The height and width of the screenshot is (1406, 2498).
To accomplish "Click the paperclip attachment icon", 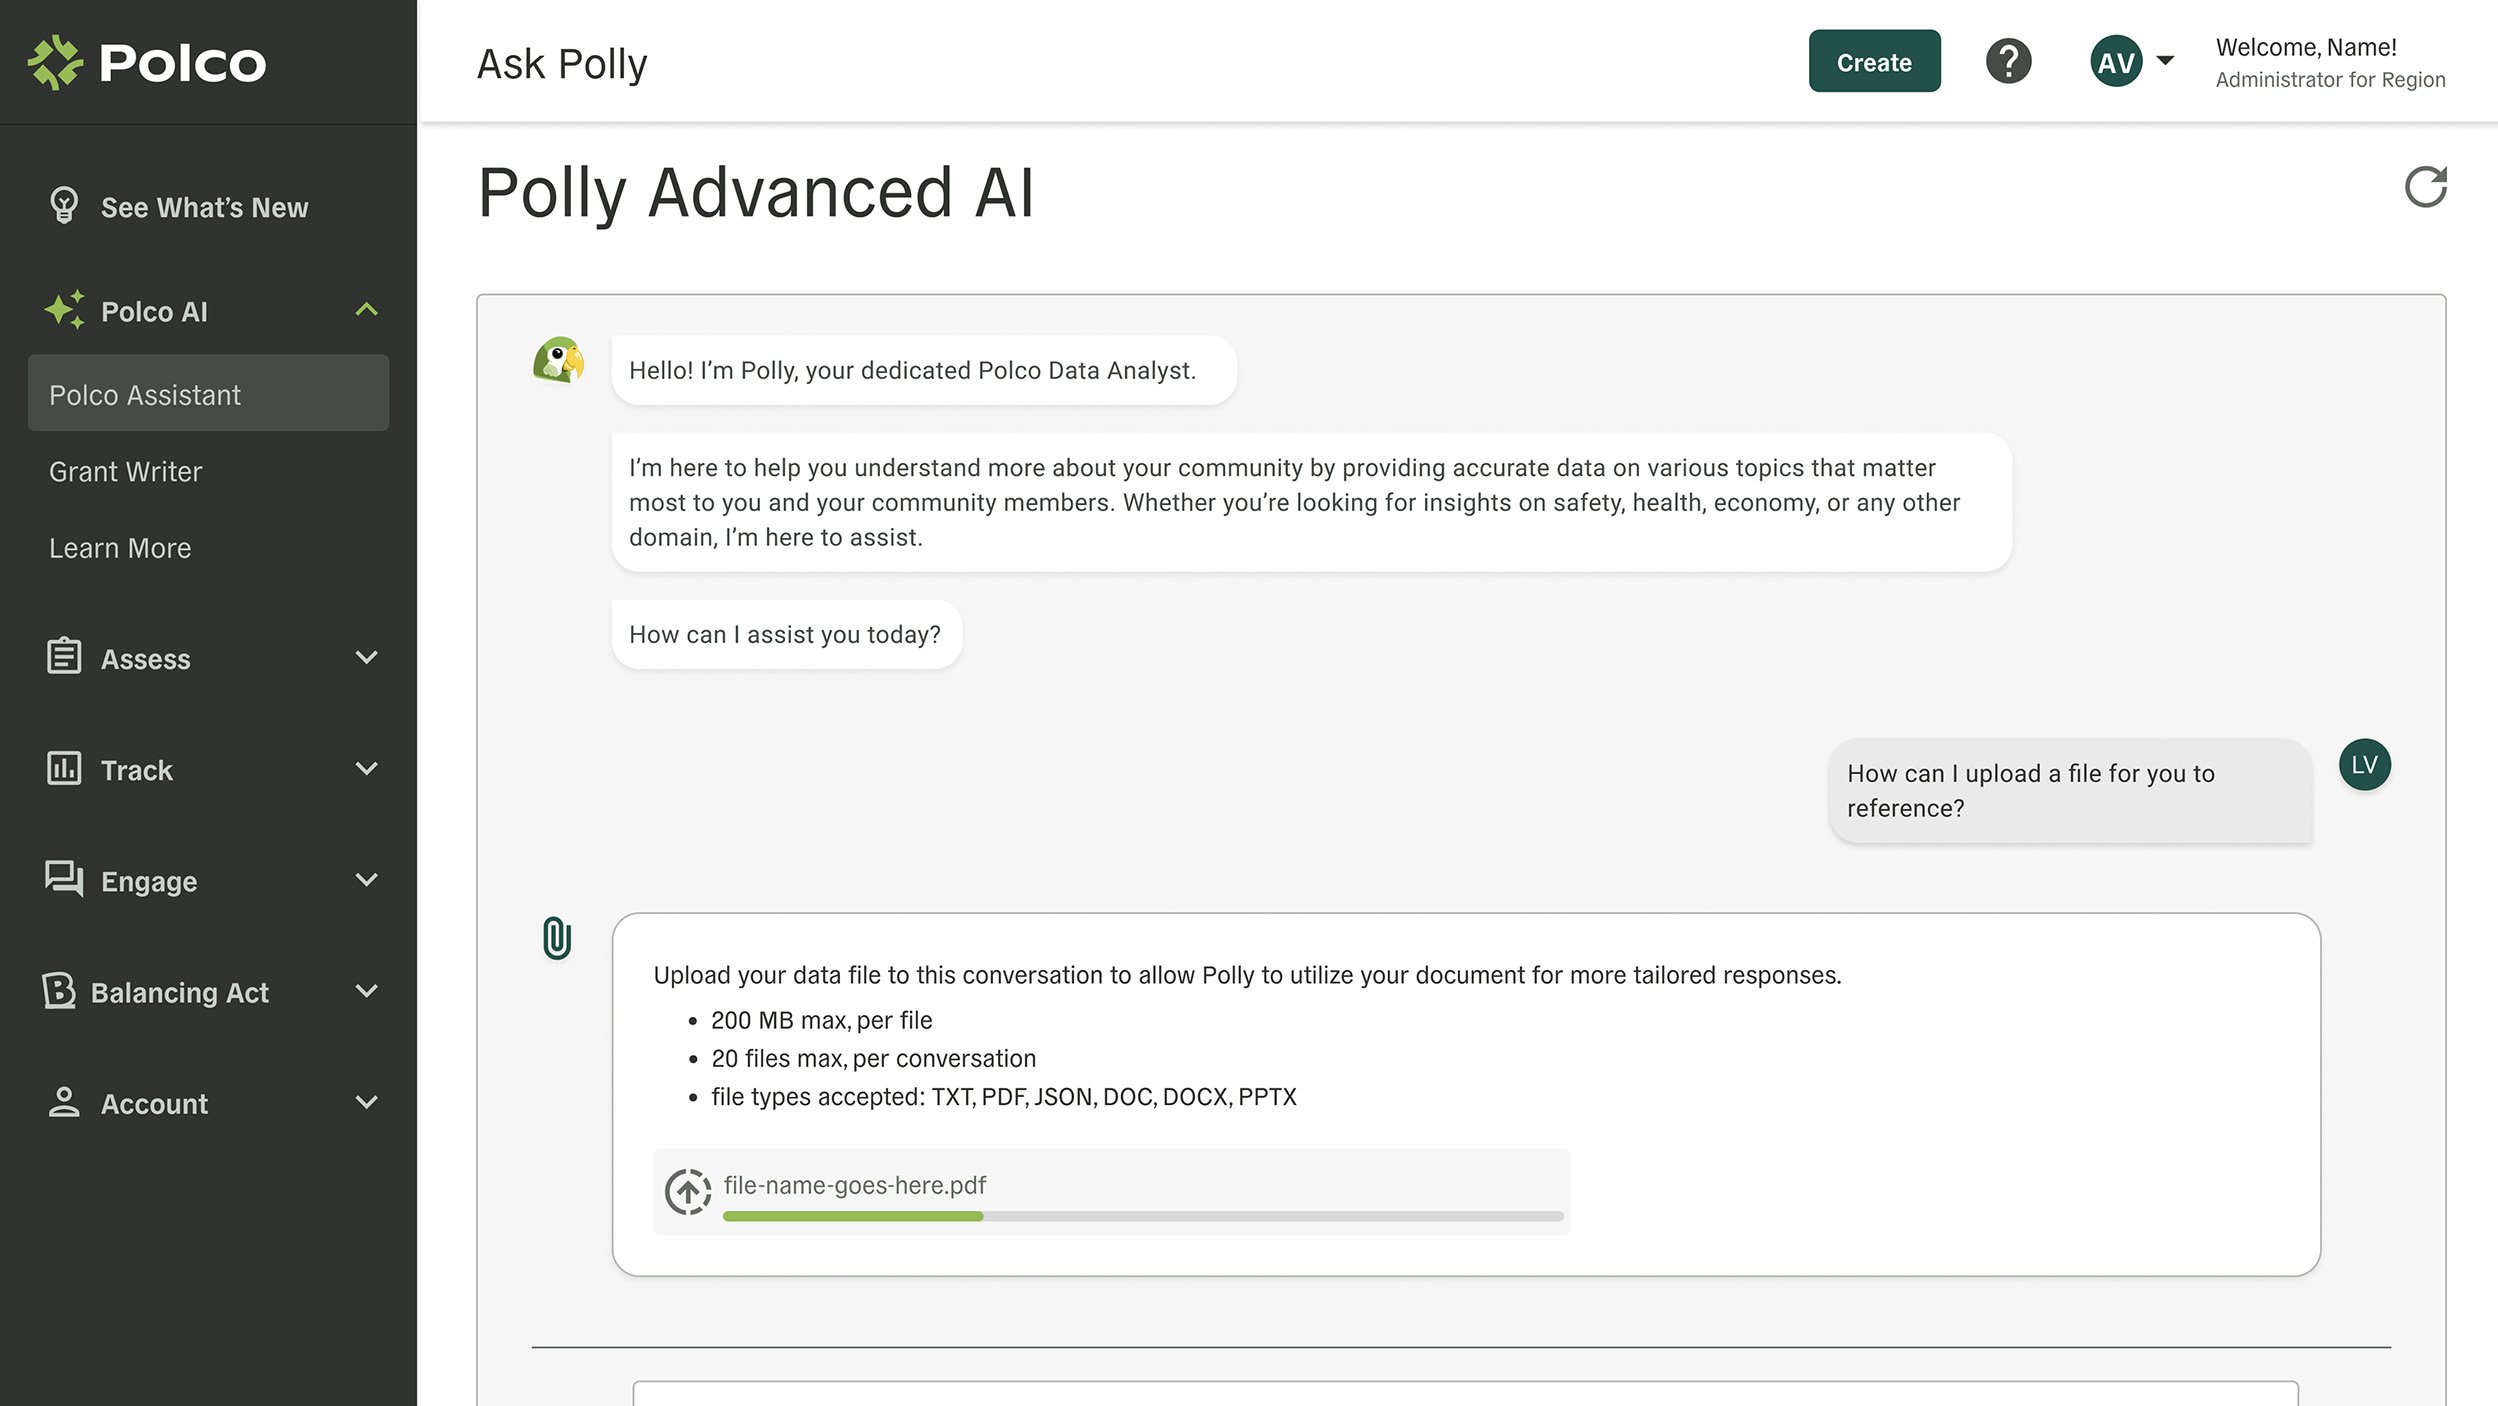I will point(556,937).
